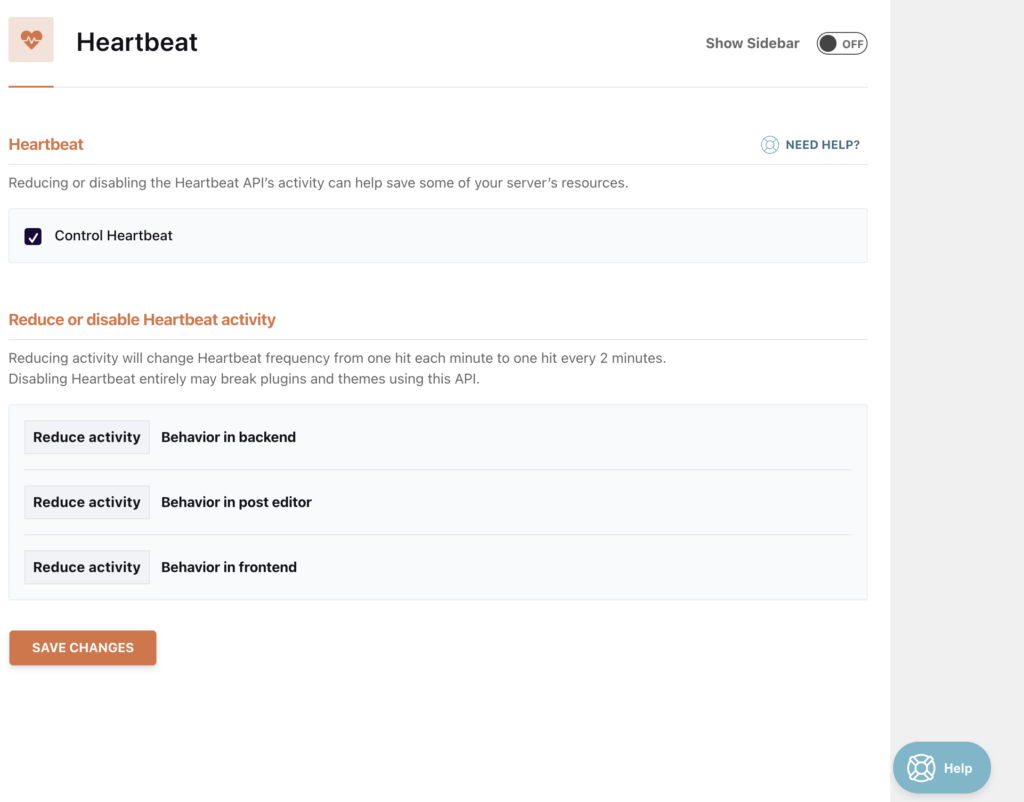Image resolution: width=1024 pixels, height=802 pixels.
Task: Click the Heartbeat heart icon in header
Action: click(x=31, y=40)
